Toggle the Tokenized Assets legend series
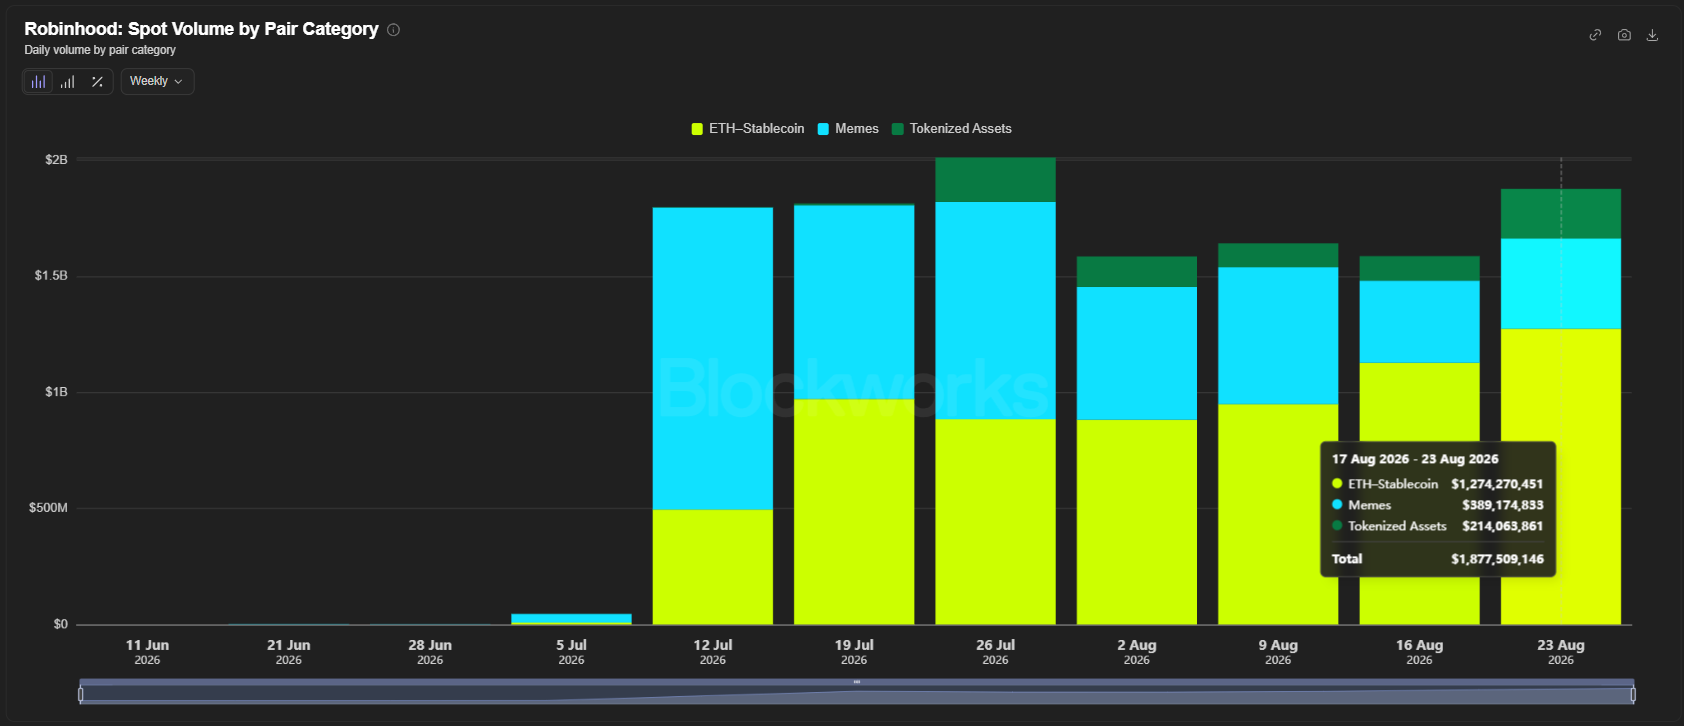Image resolution: width=1684 pixels, height=726 pixels. 952,129
